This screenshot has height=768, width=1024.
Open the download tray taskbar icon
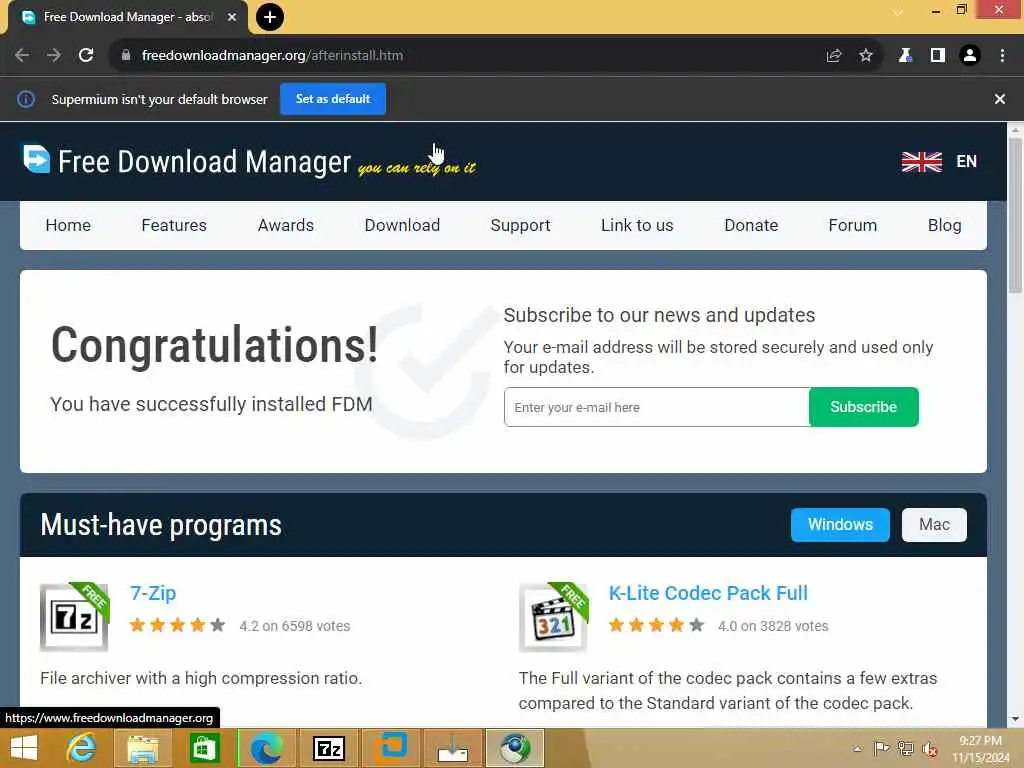click(453, 748)
